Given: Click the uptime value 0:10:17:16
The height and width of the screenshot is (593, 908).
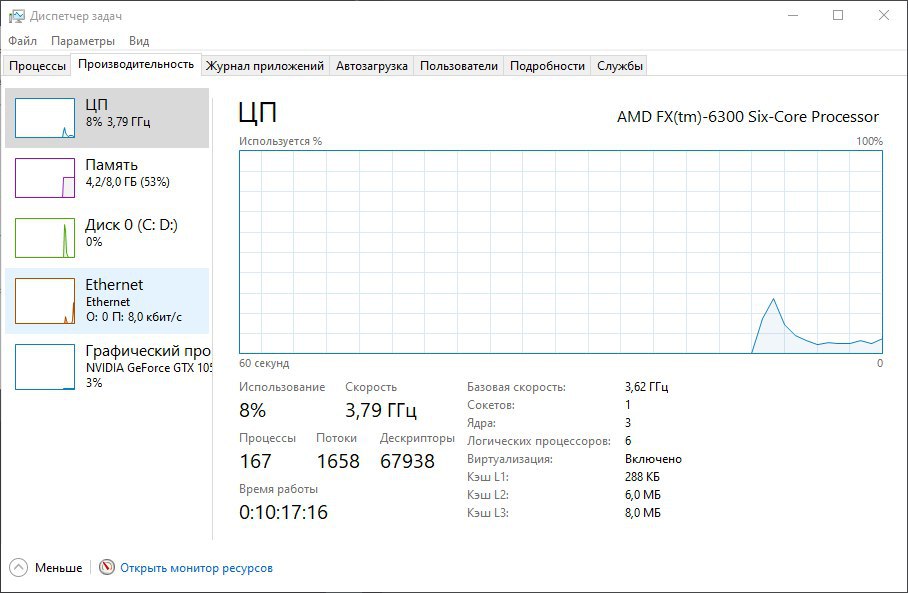Looking at the screenshot, I should pos(284,513).
